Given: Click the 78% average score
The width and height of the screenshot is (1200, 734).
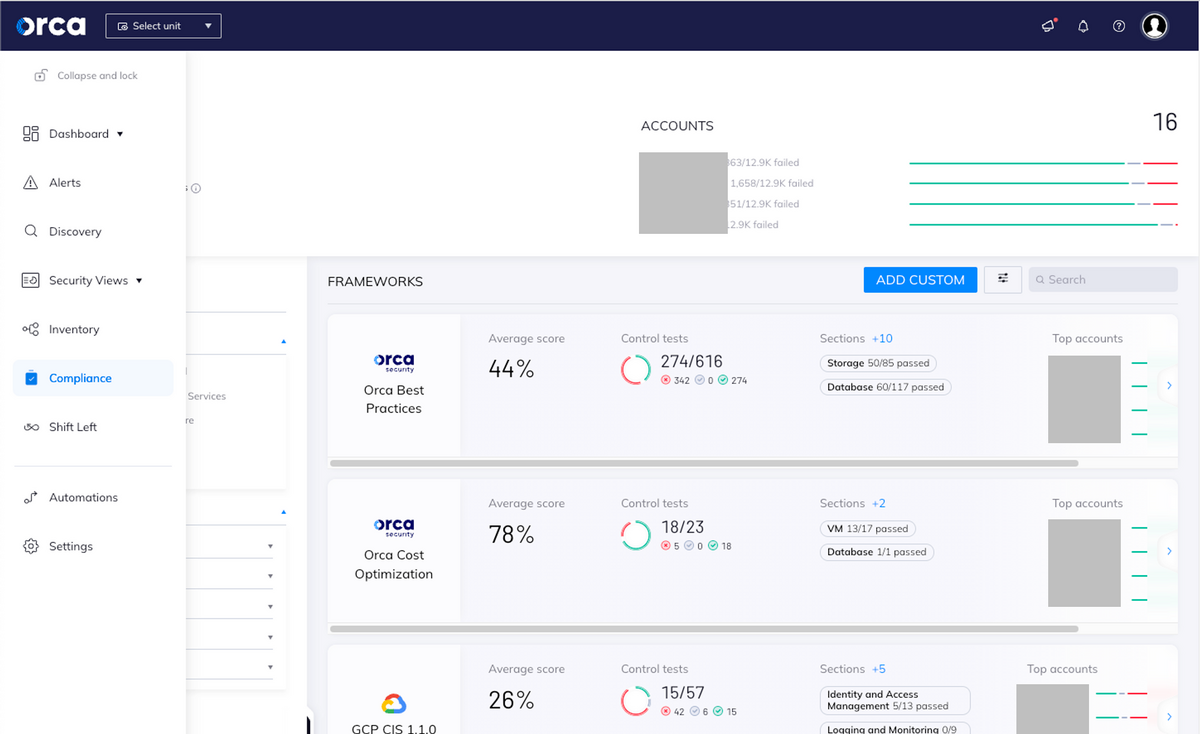Looking at the screenshot, I should click(511, 535).
